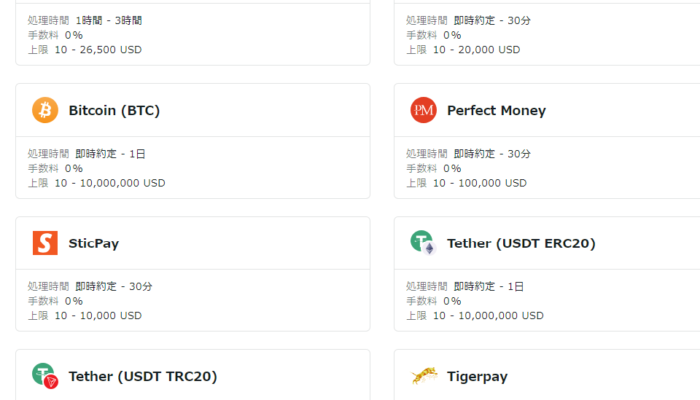Click the red Perfect Money PM logo
The width and height of the screenshot is (700, 400).
(423, 110)
